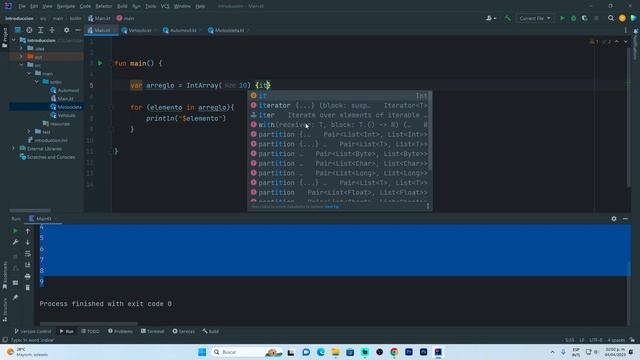
Task: Open the Build tool window
Action: coord(211,331)
